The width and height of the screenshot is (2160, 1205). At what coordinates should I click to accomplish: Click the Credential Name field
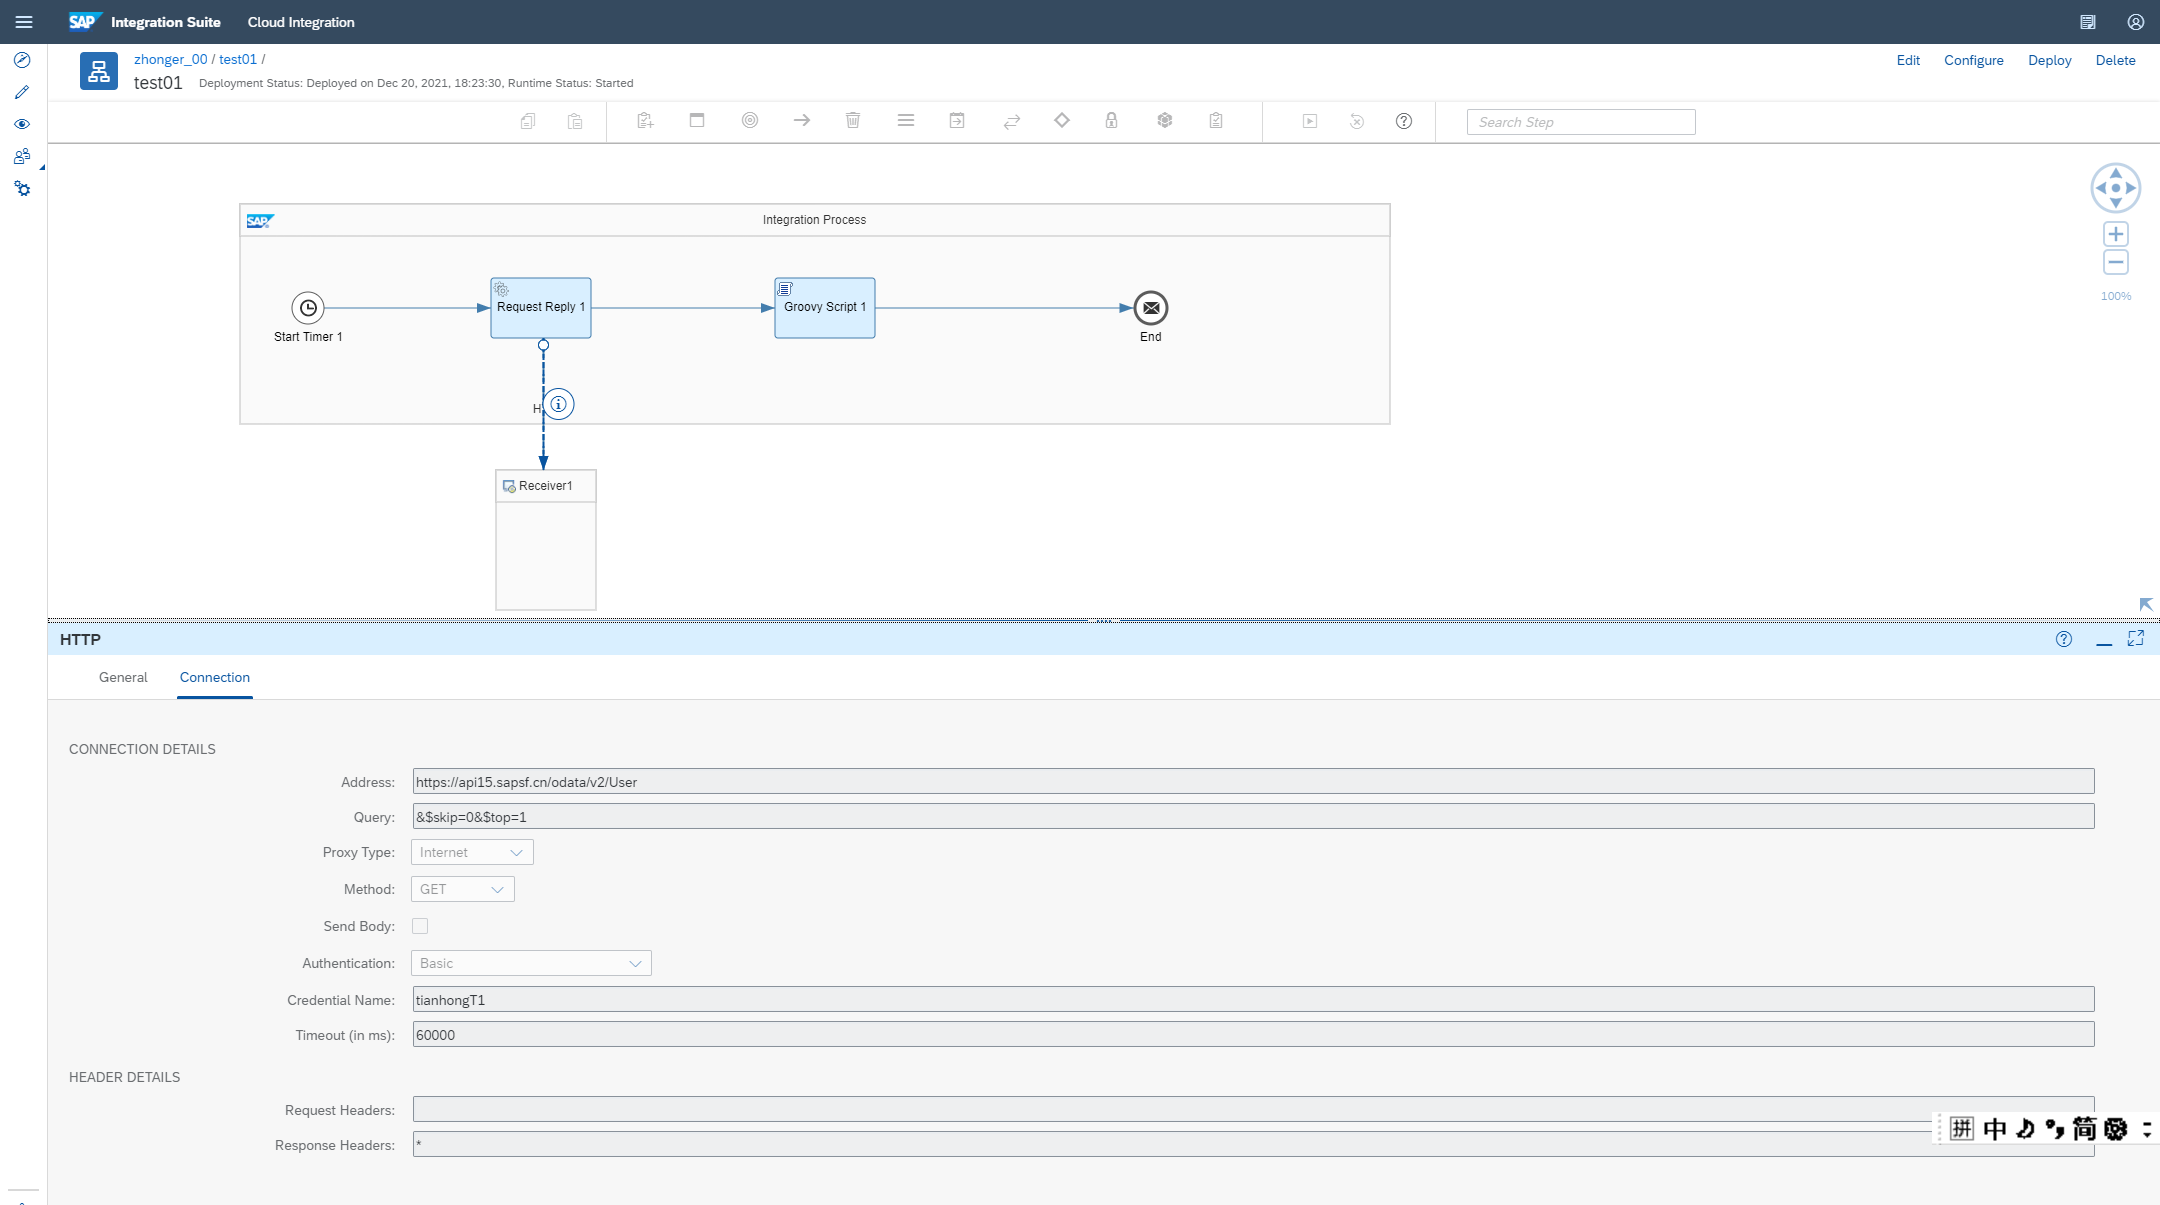click(1254, 999)
